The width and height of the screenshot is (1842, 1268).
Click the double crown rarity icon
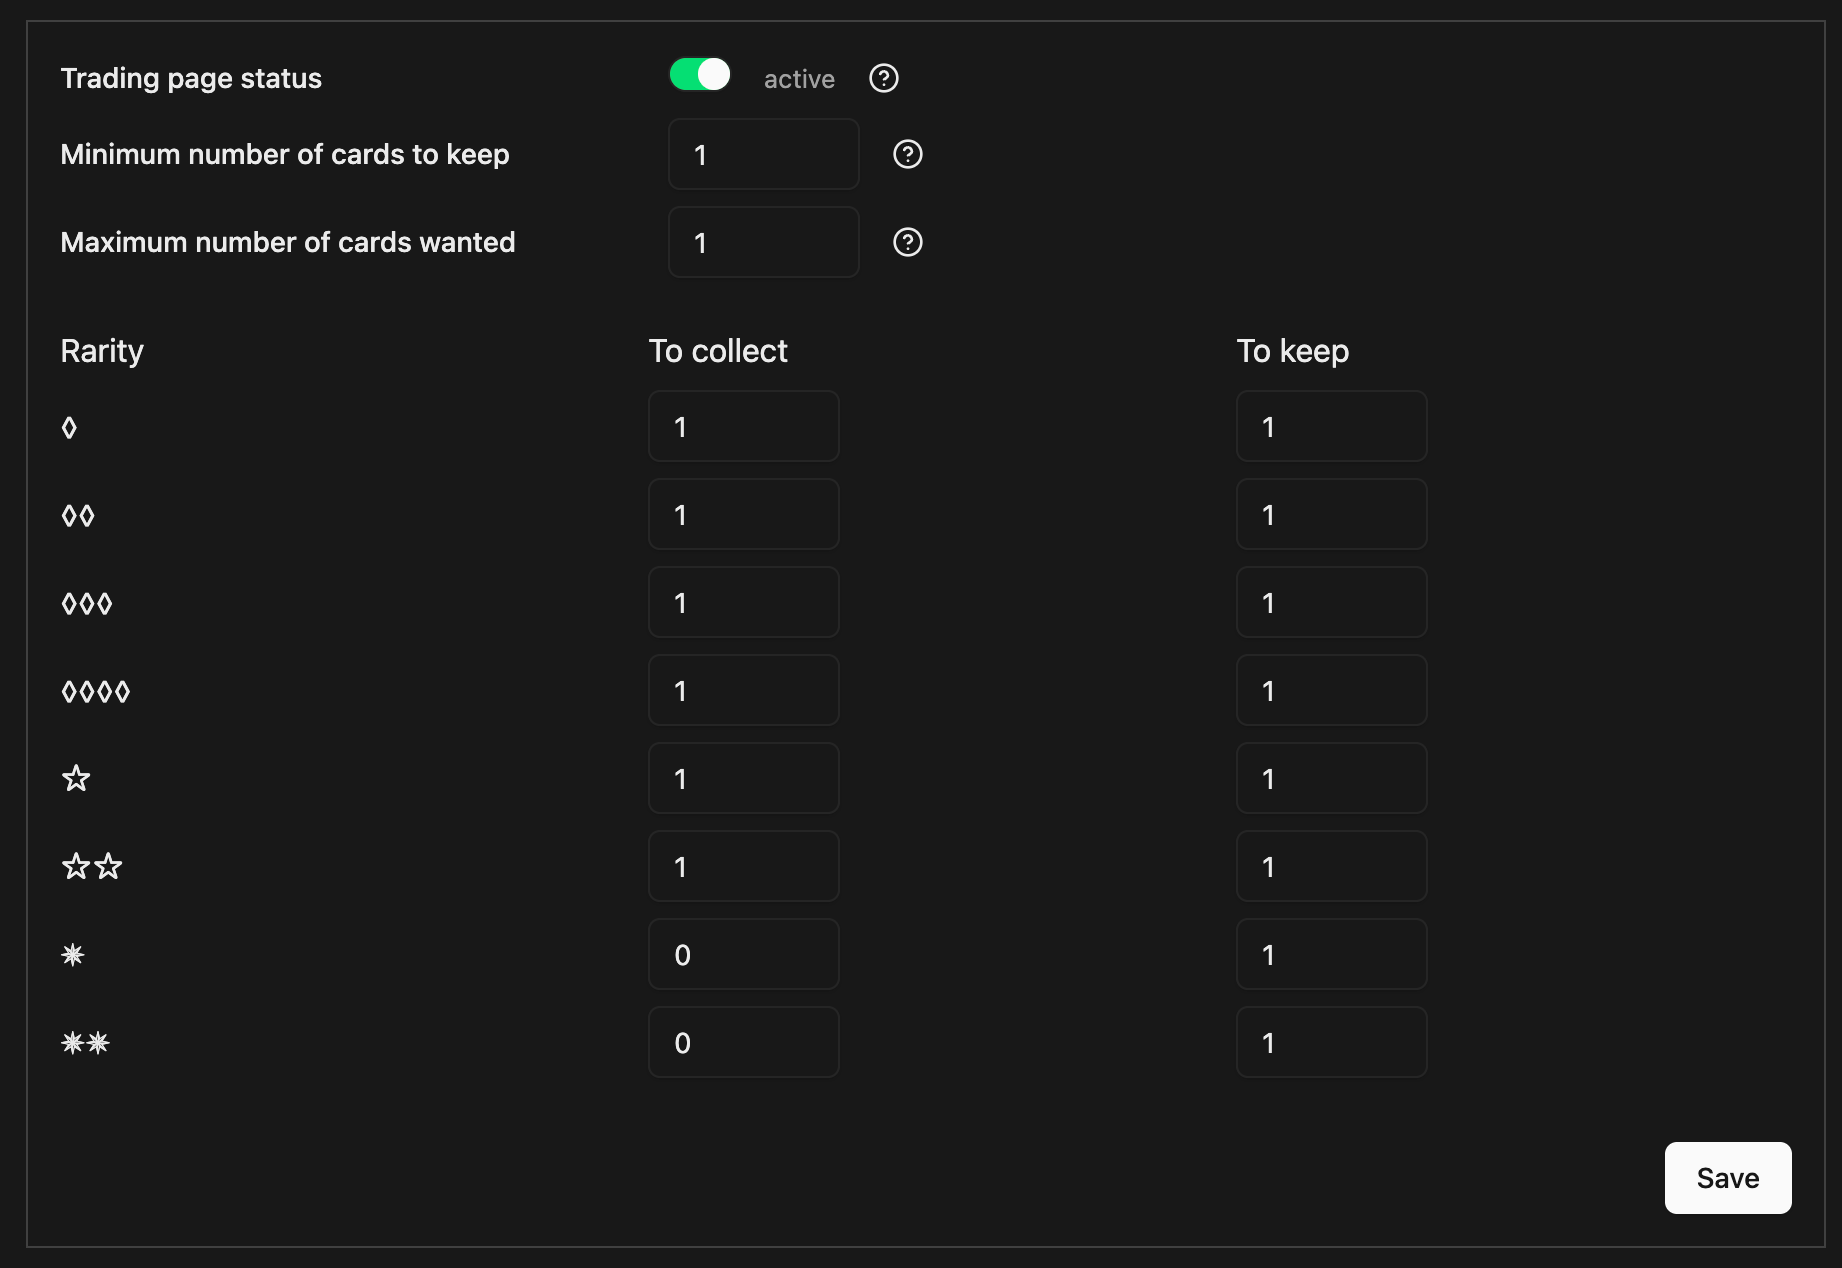point(85,1043)
